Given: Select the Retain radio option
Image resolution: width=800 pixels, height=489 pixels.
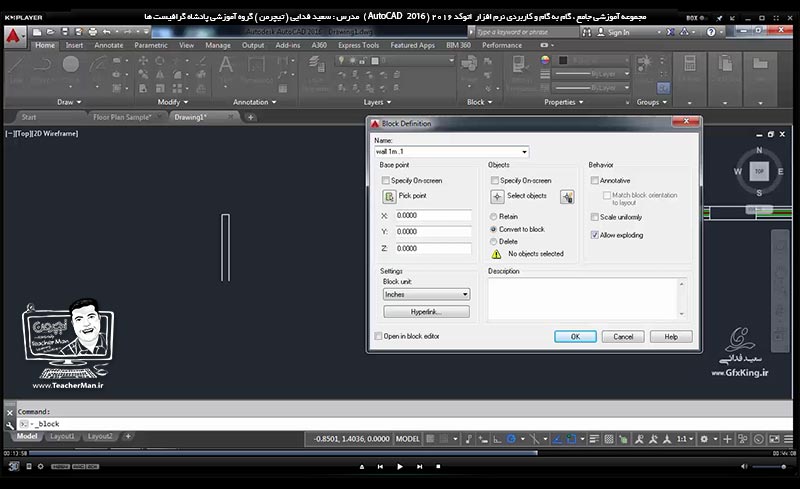Looking at the screenshot, I should click(x=493, y=216).
